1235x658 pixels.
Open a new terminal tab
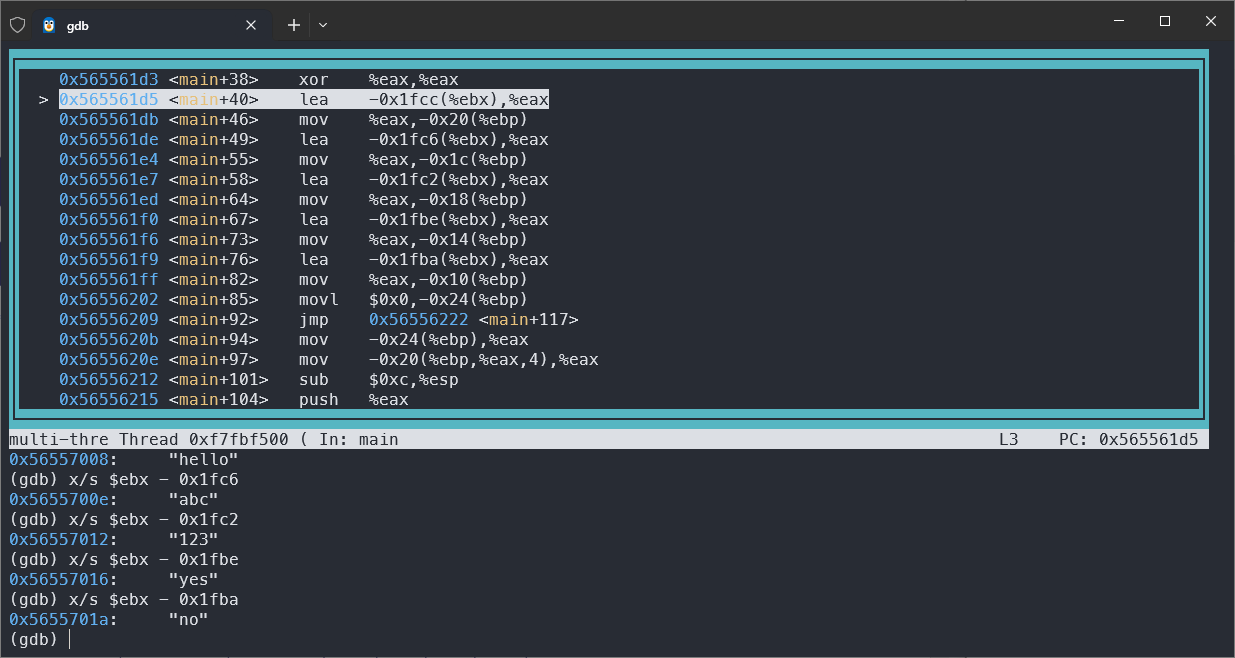[x=293, y=25]
